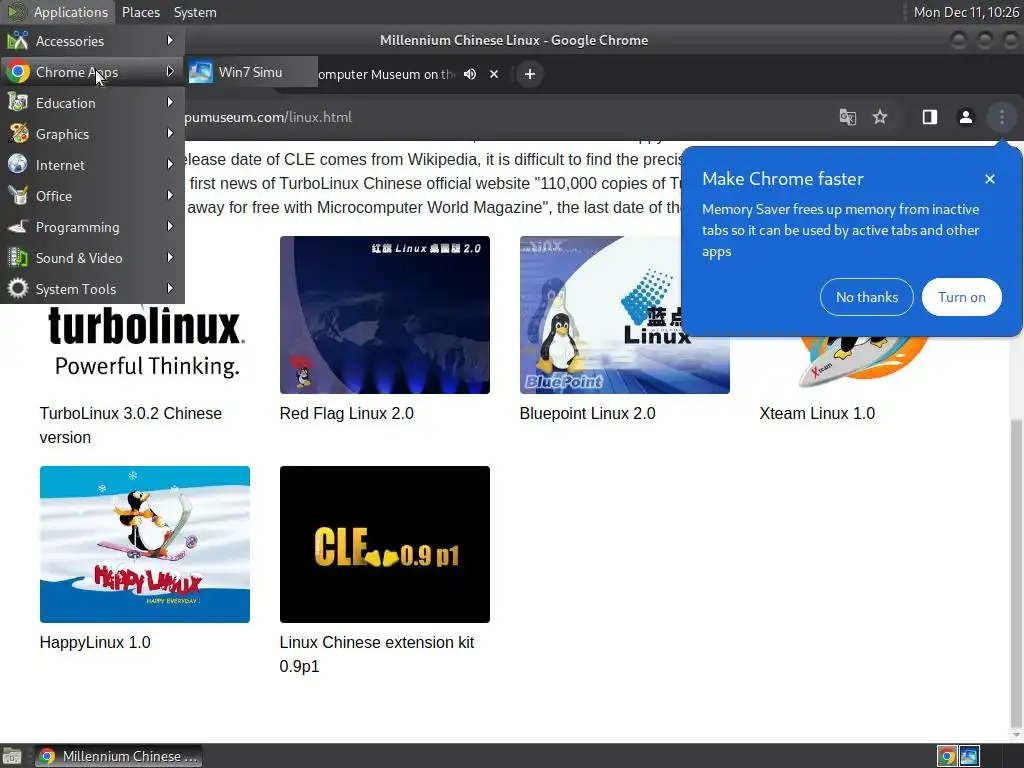Expand the Programming submenu arrow
The image size is (1024, 768).
click(170, 227)
